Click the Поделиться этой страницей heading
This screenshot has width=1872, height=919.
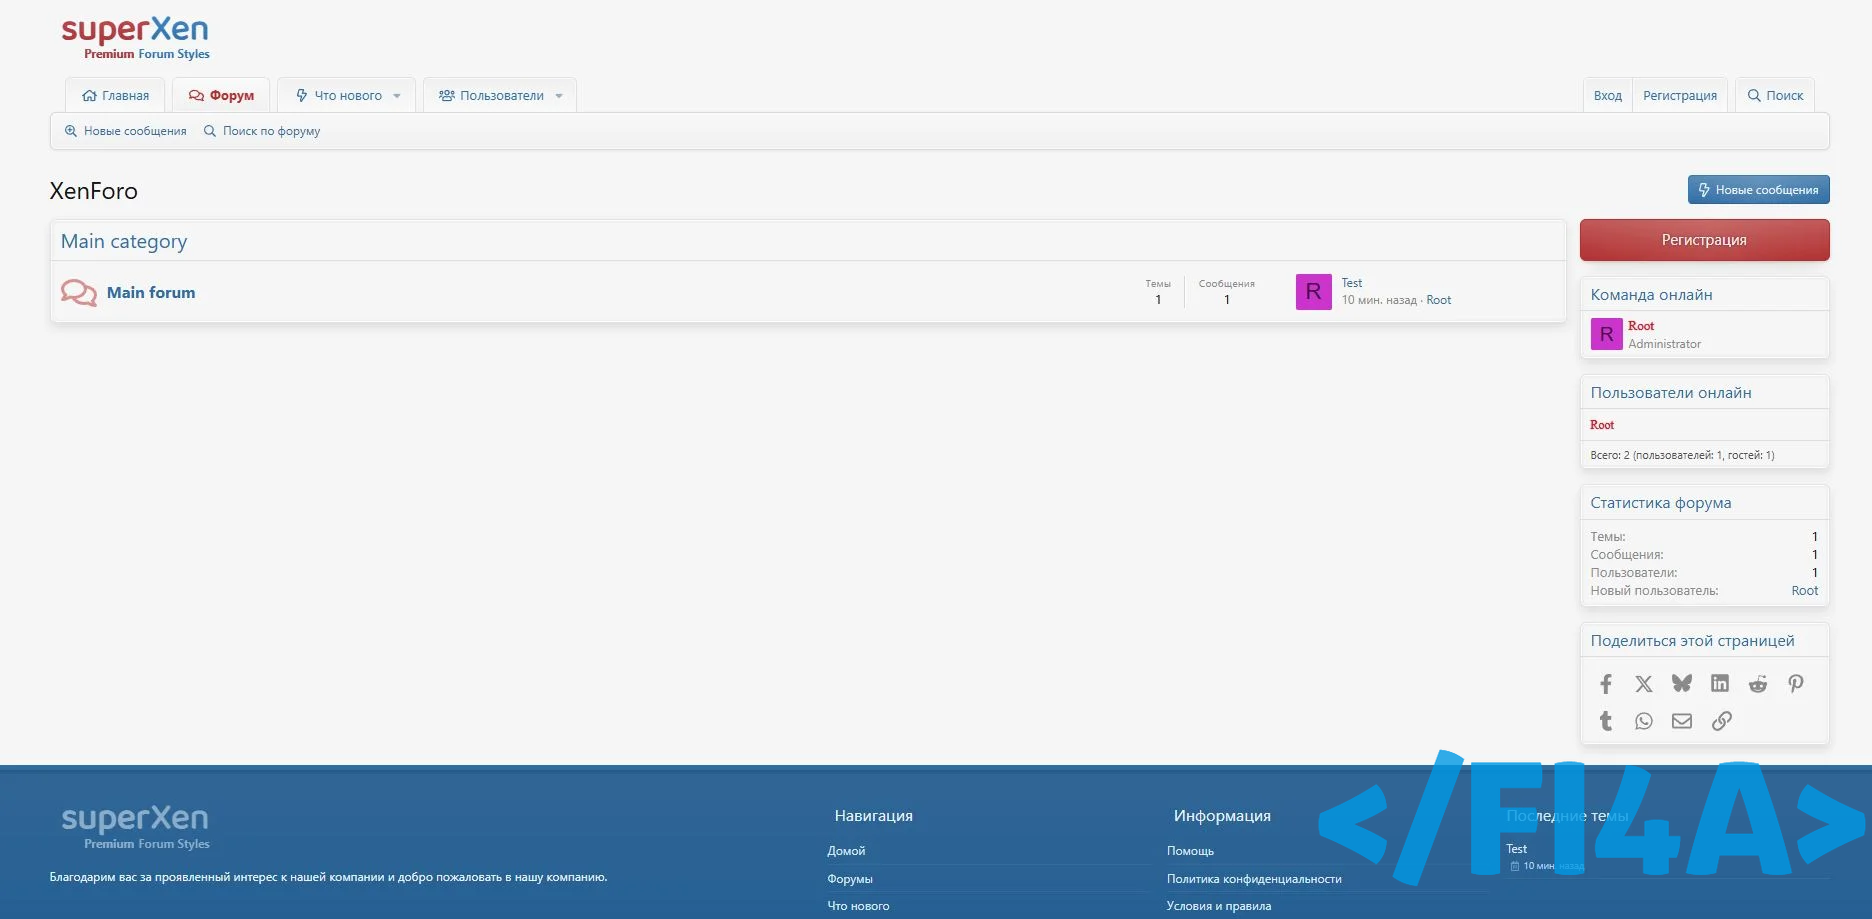click(1692, 641)
